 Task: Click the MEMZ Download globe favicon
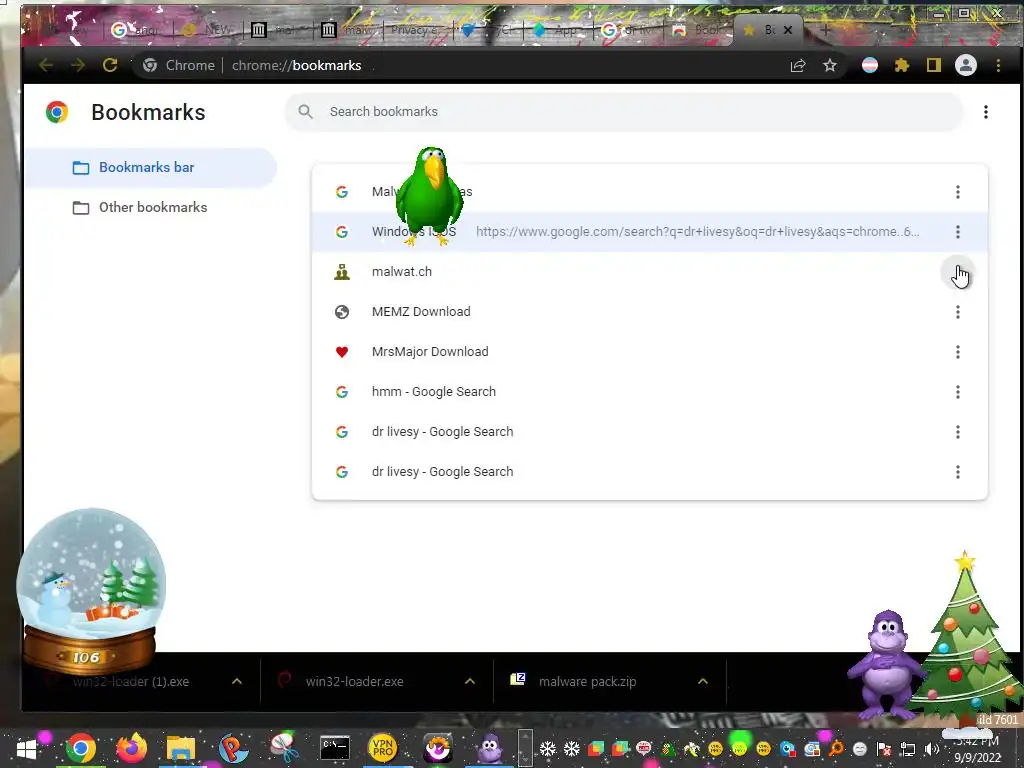pos(342,312)
